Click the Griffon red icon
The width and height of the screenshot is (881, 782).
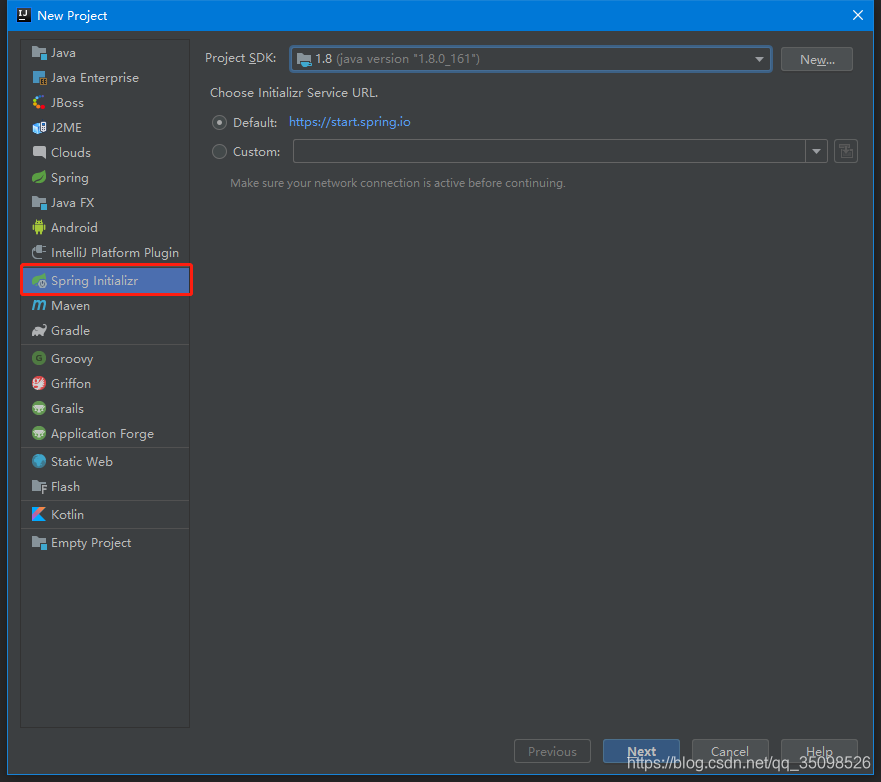(x=39, y=383)
